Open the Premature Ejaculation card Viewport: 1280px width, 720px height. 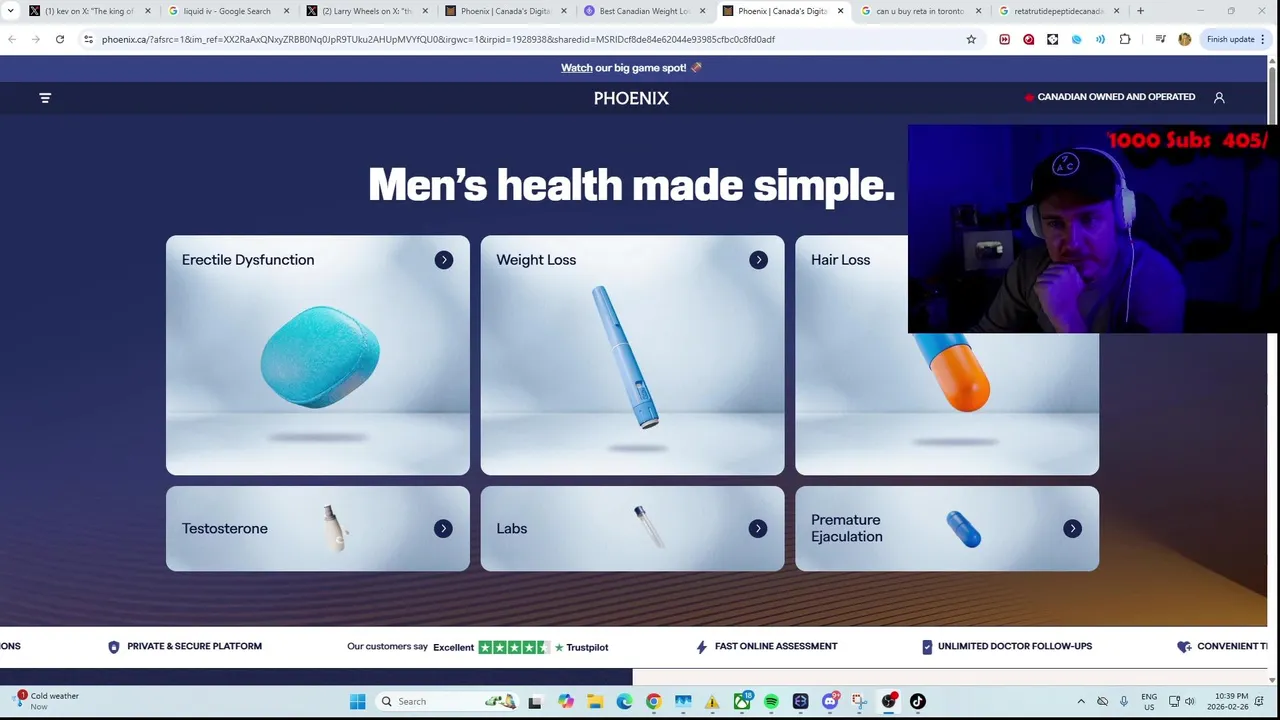[x=947, y=528]
